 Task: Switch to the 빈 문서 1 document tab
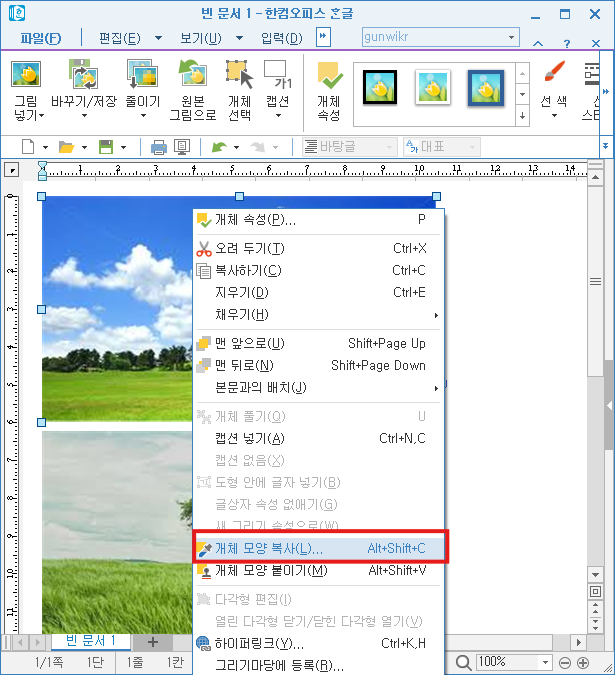point(91,641)
